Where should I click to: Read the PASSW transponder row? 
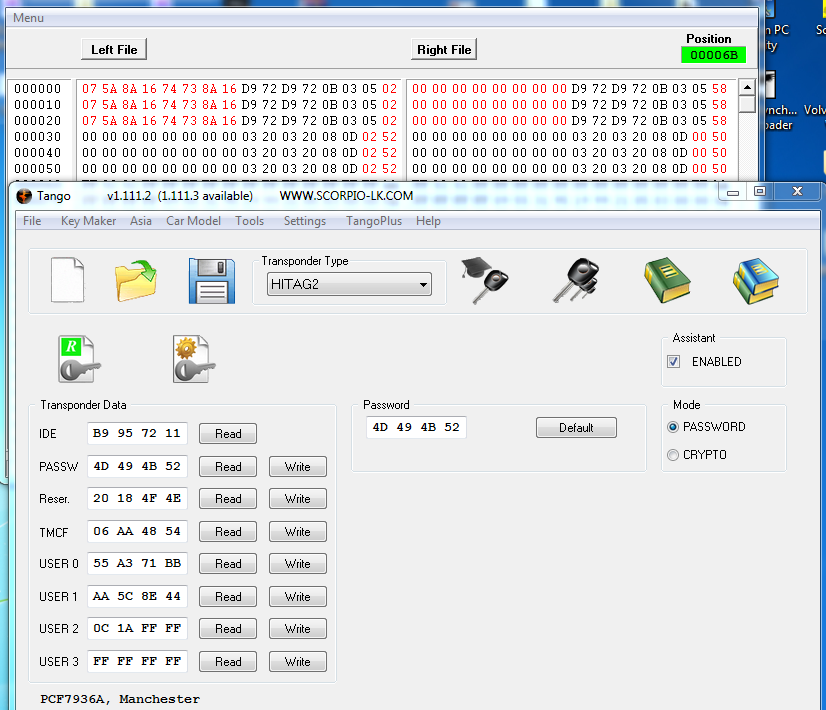click(228, 467)
